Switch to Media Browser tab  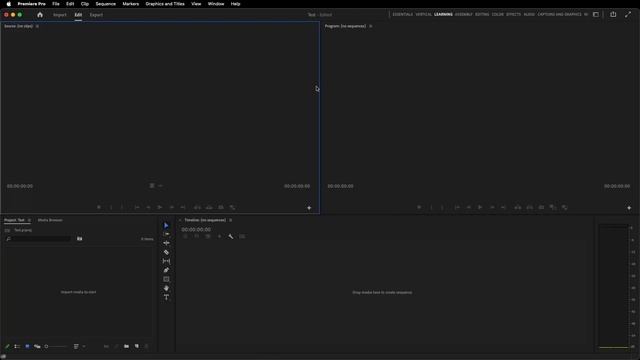click(x=50, y=220)
